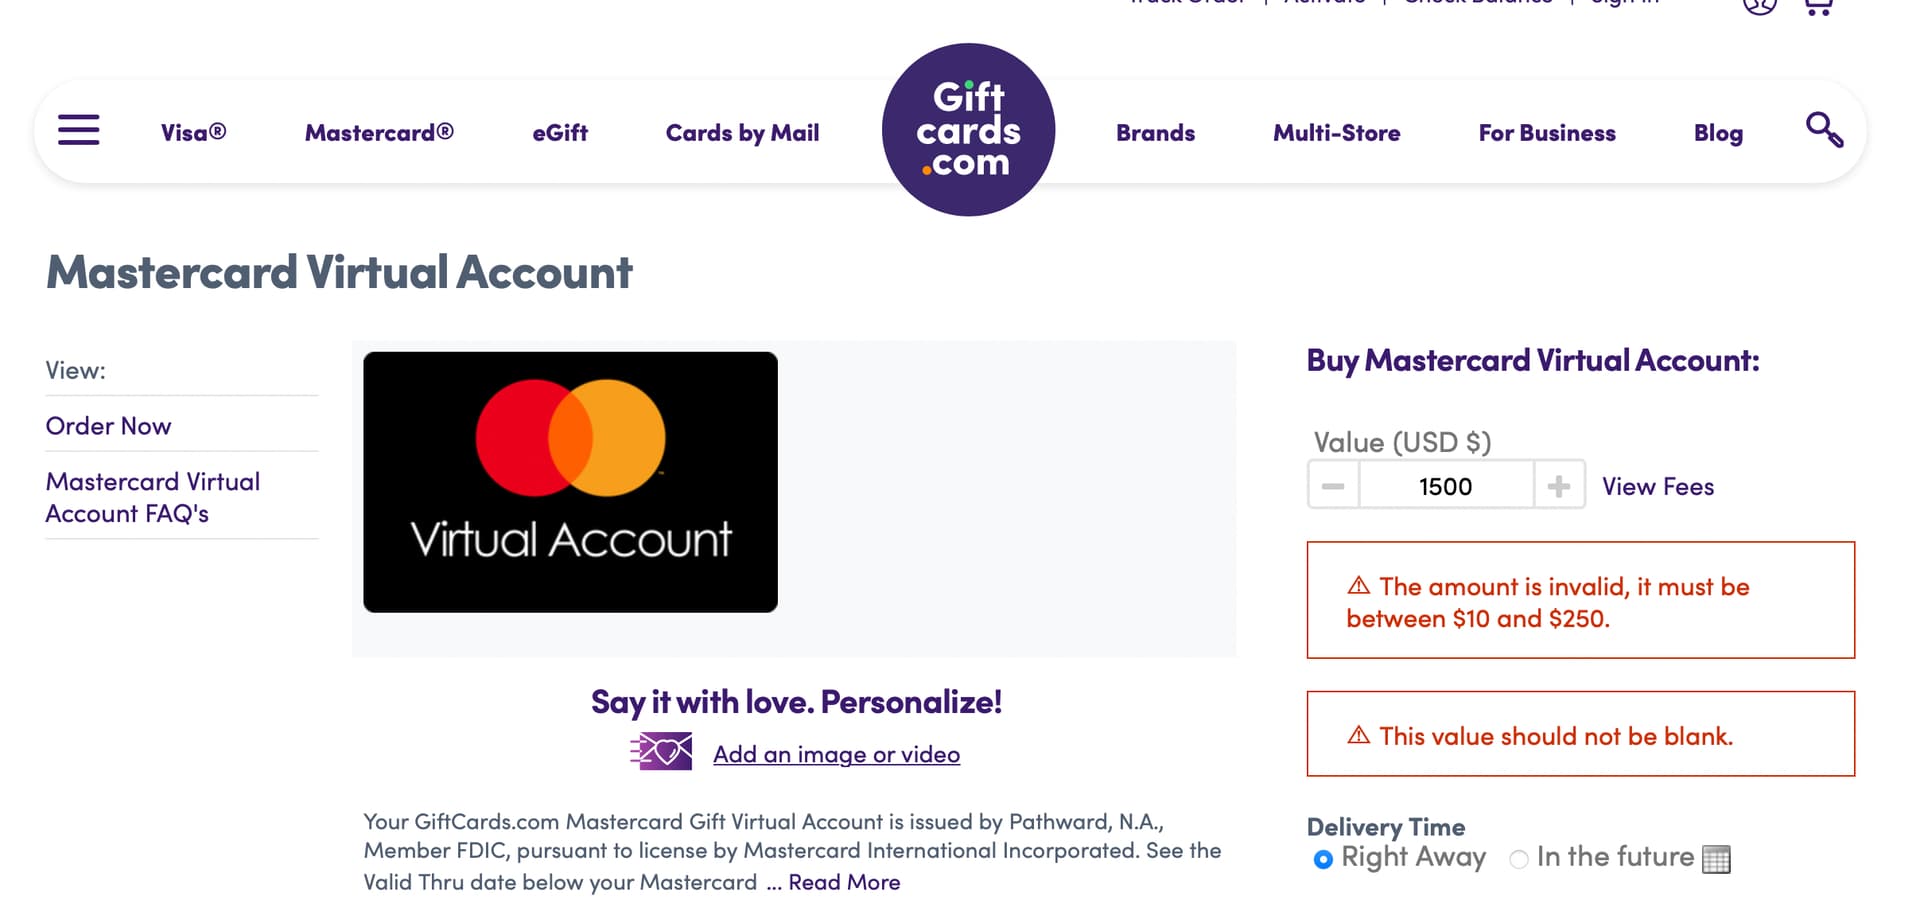1920x904 pixels.
Task: Open the search magnifier
Action: pyautogui.click(x=1824, y=130)
